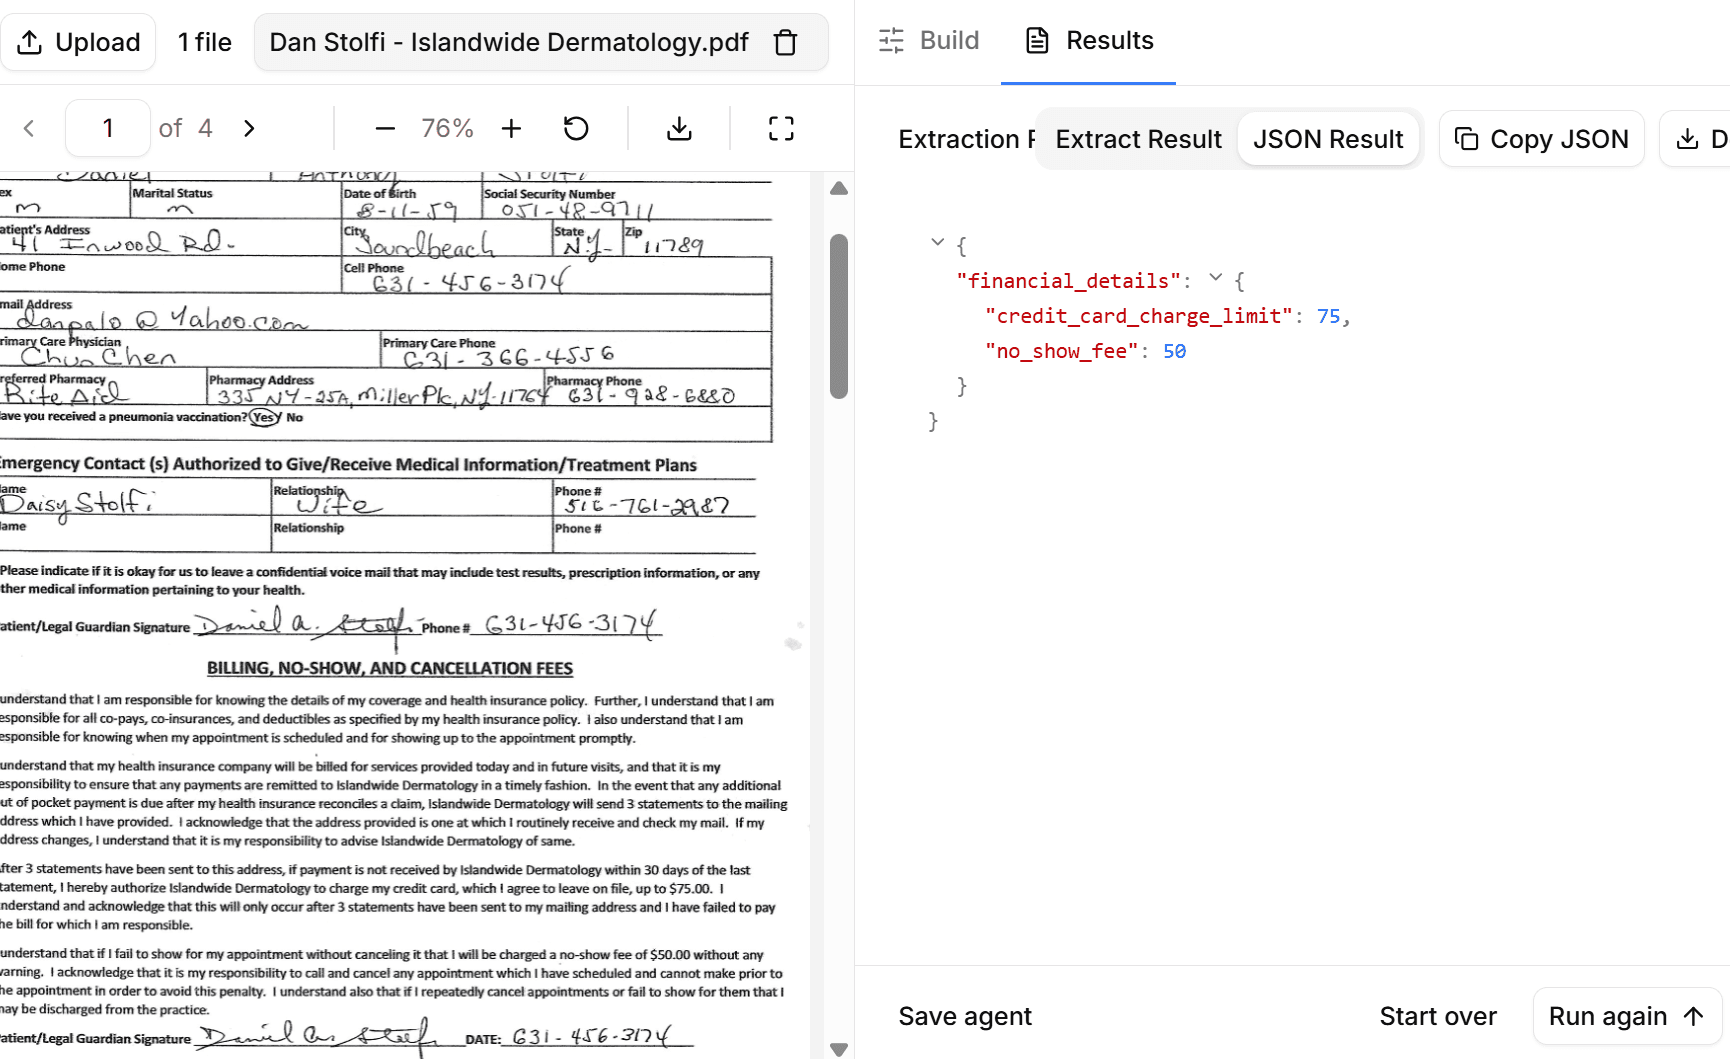Rotate the PDF page with the reload icon

coord(575,128)
